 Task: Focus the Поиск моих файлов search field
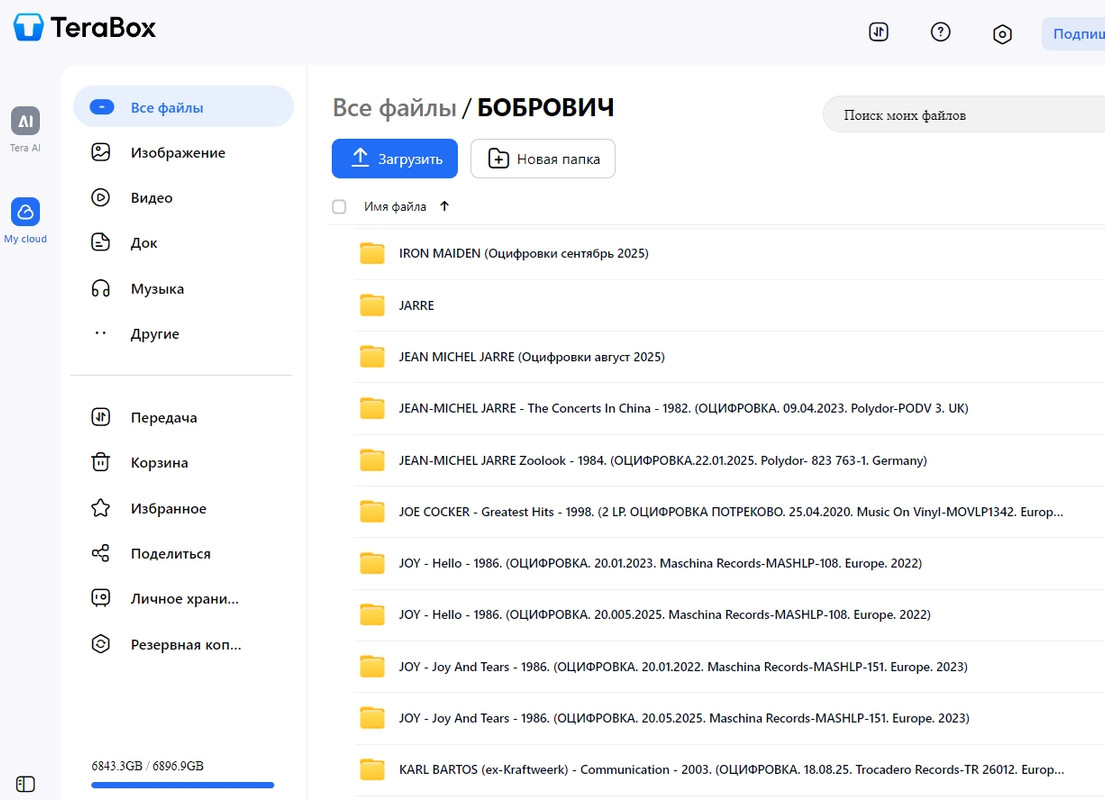pyautogui.click(x=964, y=115)
